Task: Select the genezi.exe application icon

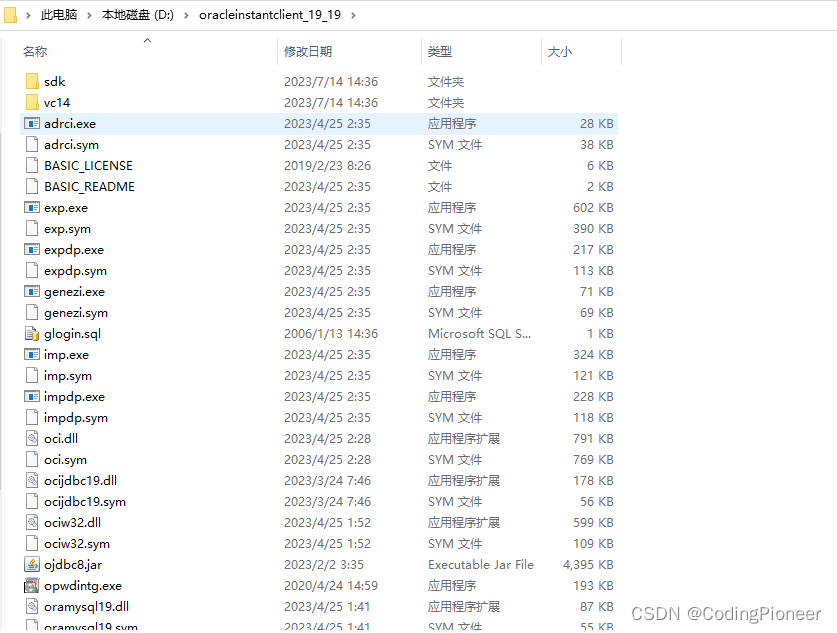Action: (x=33, y=291)
